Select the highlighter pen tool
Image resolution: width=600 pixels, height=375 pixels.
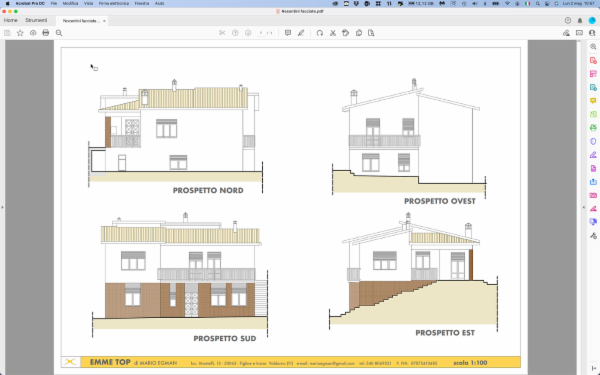point(301,33)
